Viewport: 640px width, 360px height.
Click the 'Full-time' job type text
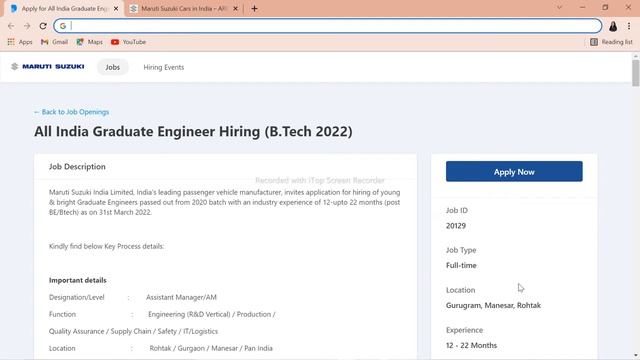(461, 265)
